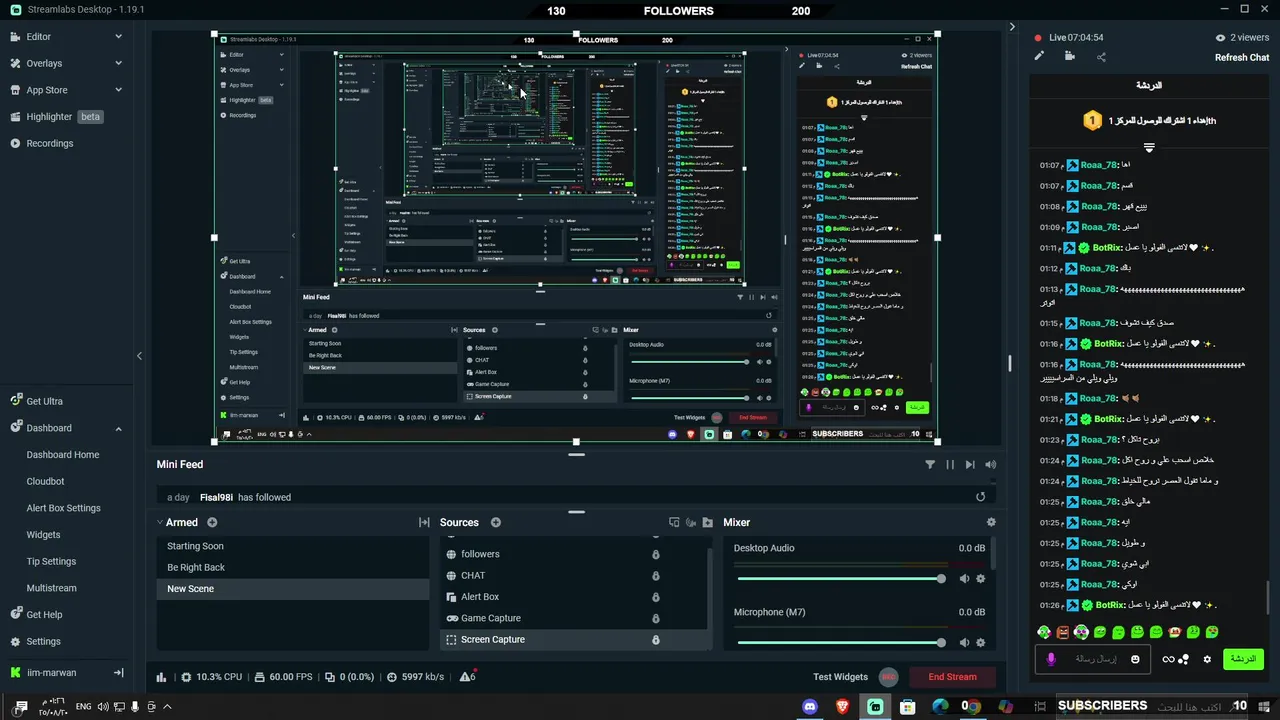Expand the App Store chevron in the sidebar
Screen dimensions: 1280x720
coord(118,90)
